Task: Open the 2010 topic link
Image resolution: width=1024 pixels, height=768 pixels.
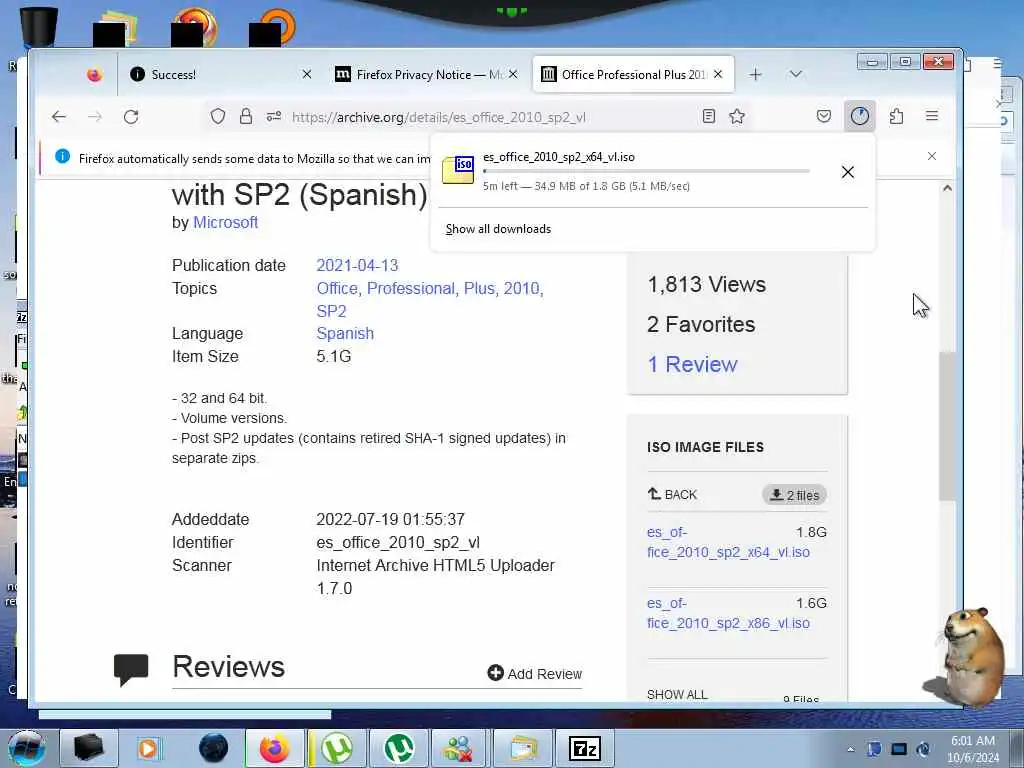Action: pyautogui.click(x=521, y=289)
